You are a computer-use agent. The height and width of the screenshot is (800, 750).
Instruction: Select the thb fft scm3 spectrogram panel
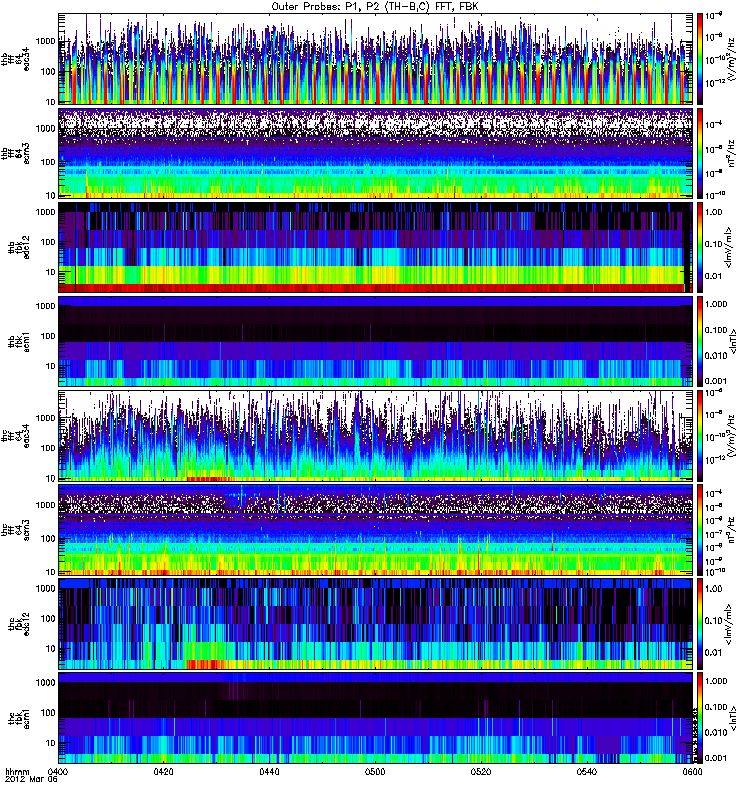[x=375, y=152]
